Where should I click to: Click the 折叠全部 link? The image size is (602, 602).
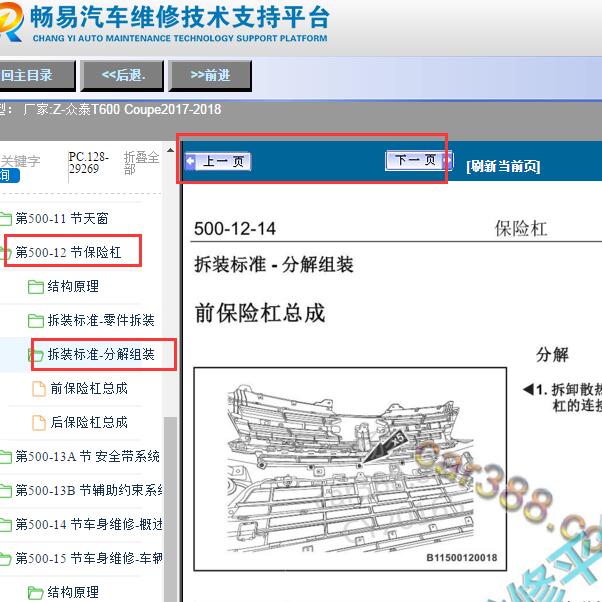(141, 163)
